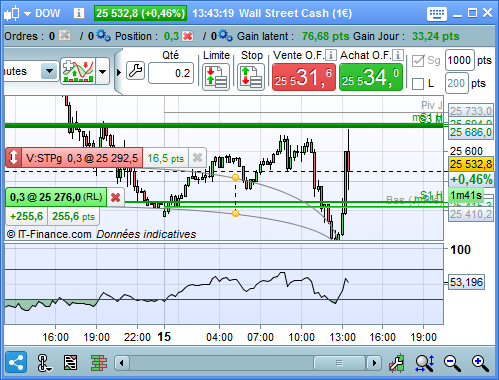This screenshot has width=499, height=380.
Task: Click the share icon in the bottom toolbar
Action: 16,362
